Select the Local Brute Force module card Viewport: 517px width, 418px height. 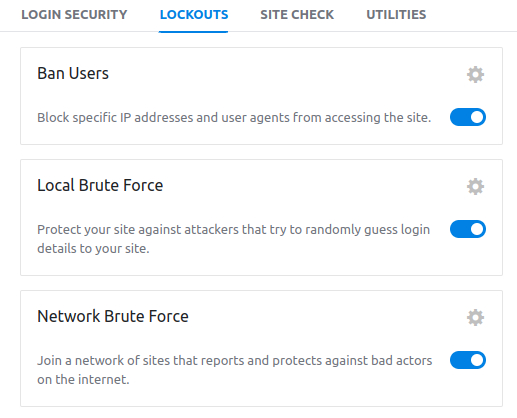[261, 217]
